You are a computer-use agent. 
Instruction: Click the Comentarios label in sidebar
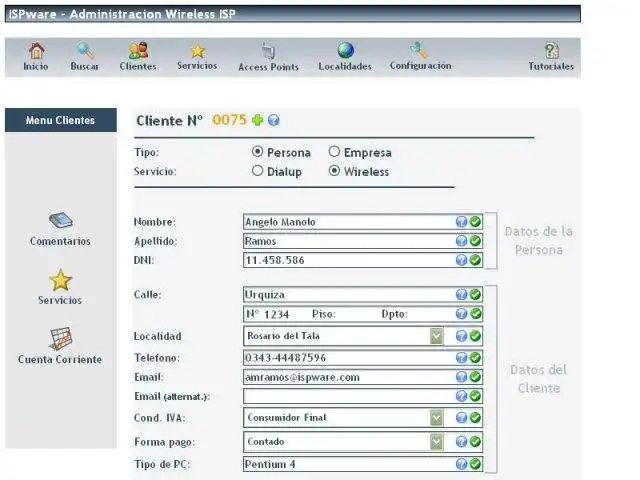[x=60, y=241]
